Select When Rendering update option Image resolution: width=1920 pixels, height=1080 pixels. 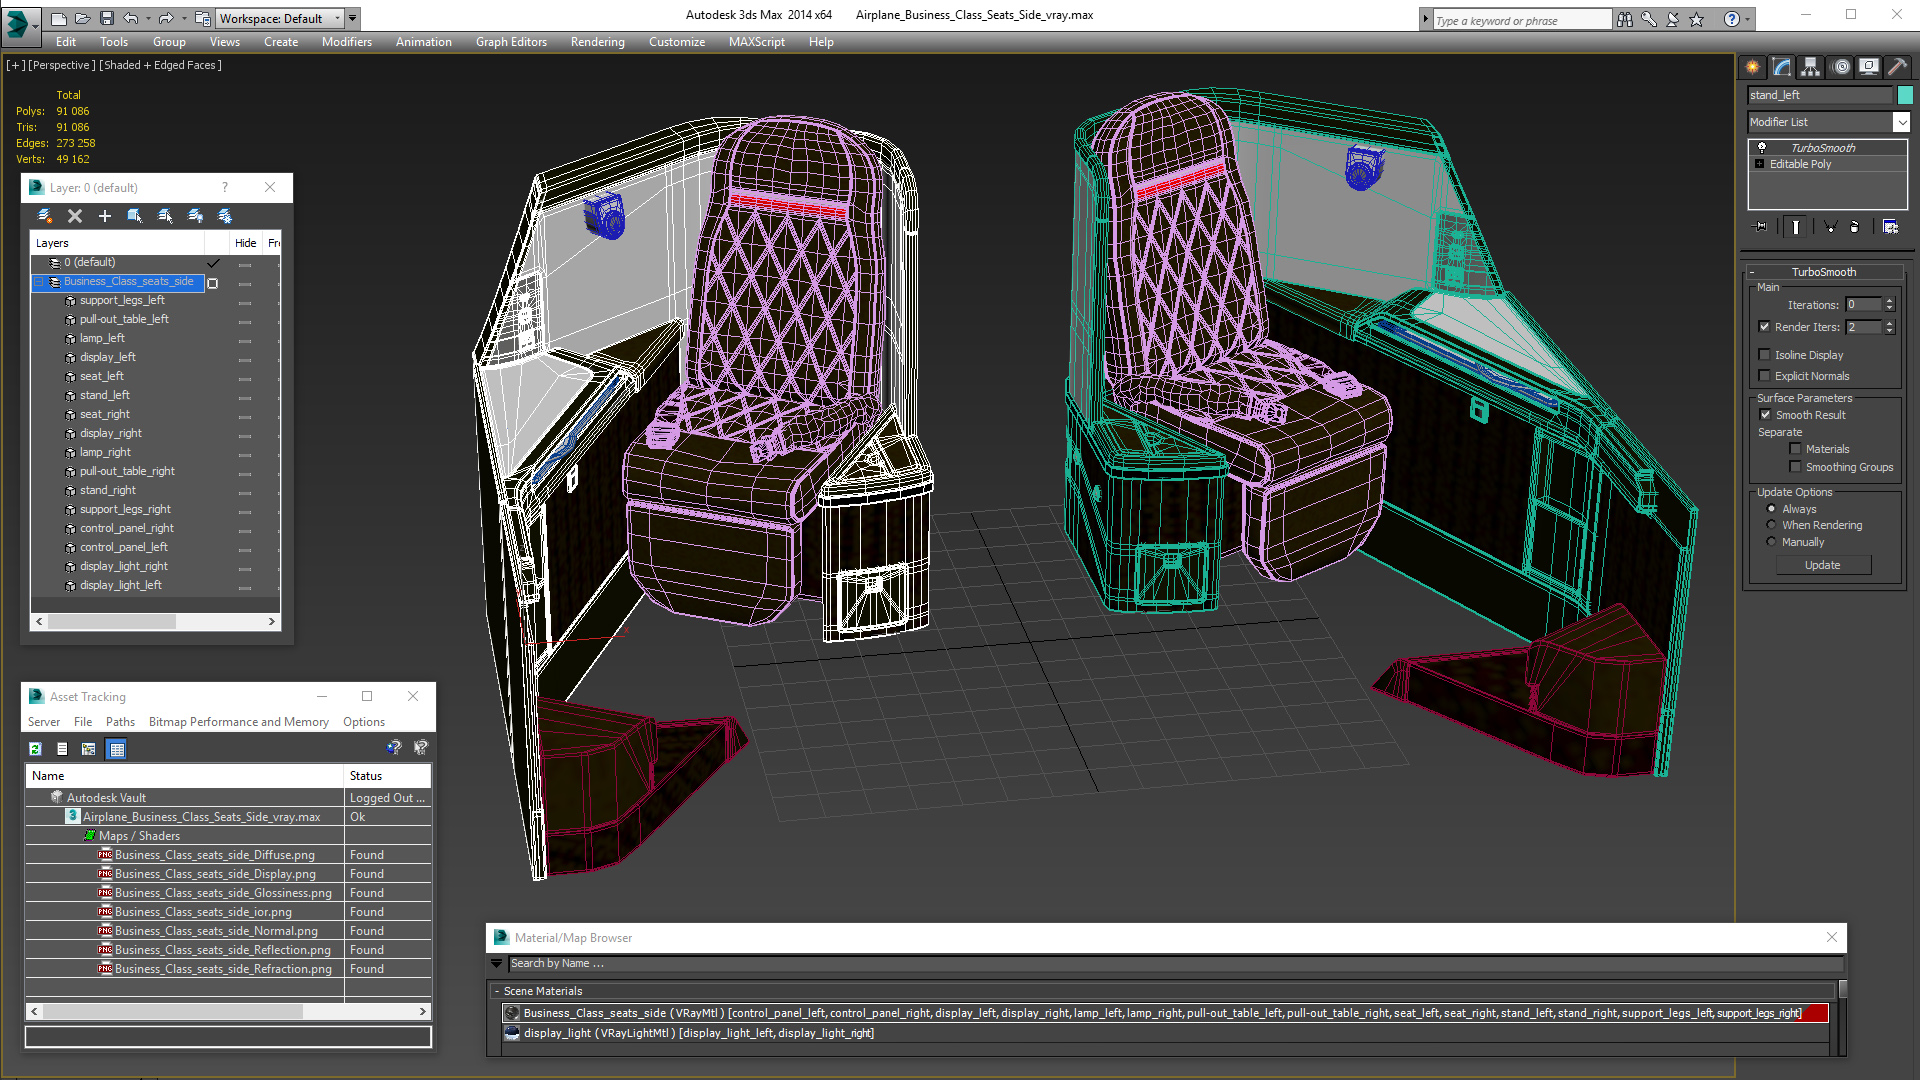pyautogui.click(x=1772, y=525)
